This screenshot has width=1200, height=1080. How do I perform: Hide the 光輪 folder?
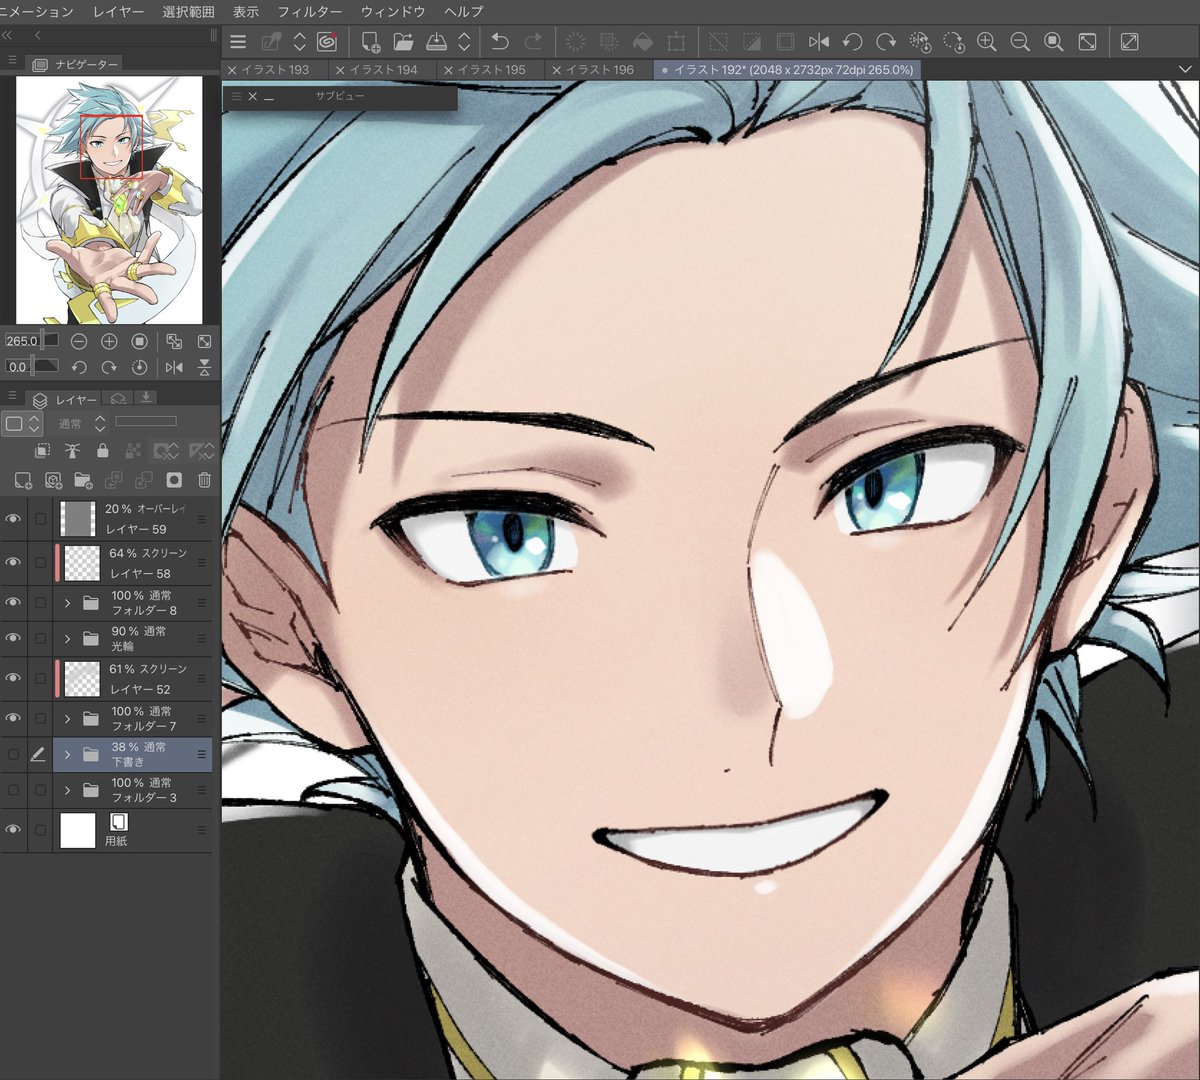point(13,638)
